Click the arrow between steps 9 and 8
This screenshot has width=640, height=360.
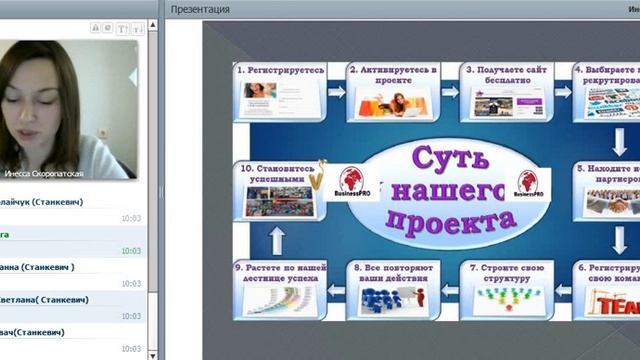tap(337, 291)
